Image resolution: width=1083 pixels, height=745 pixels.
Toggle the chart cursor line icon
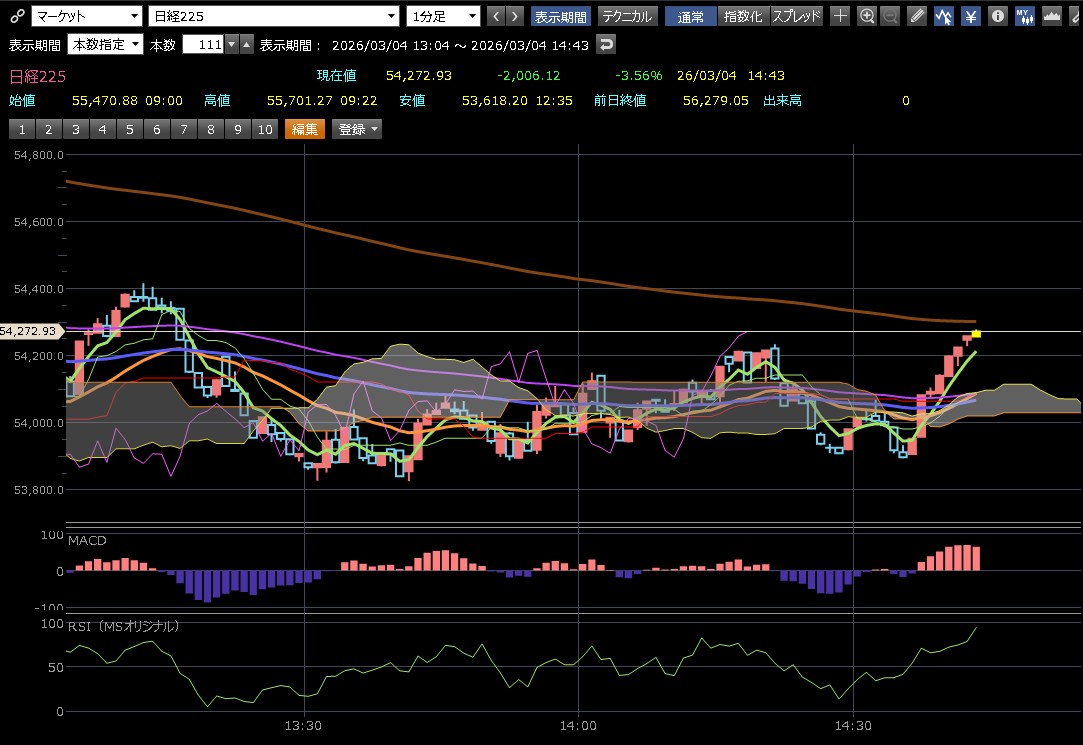(x=944, y=16)
